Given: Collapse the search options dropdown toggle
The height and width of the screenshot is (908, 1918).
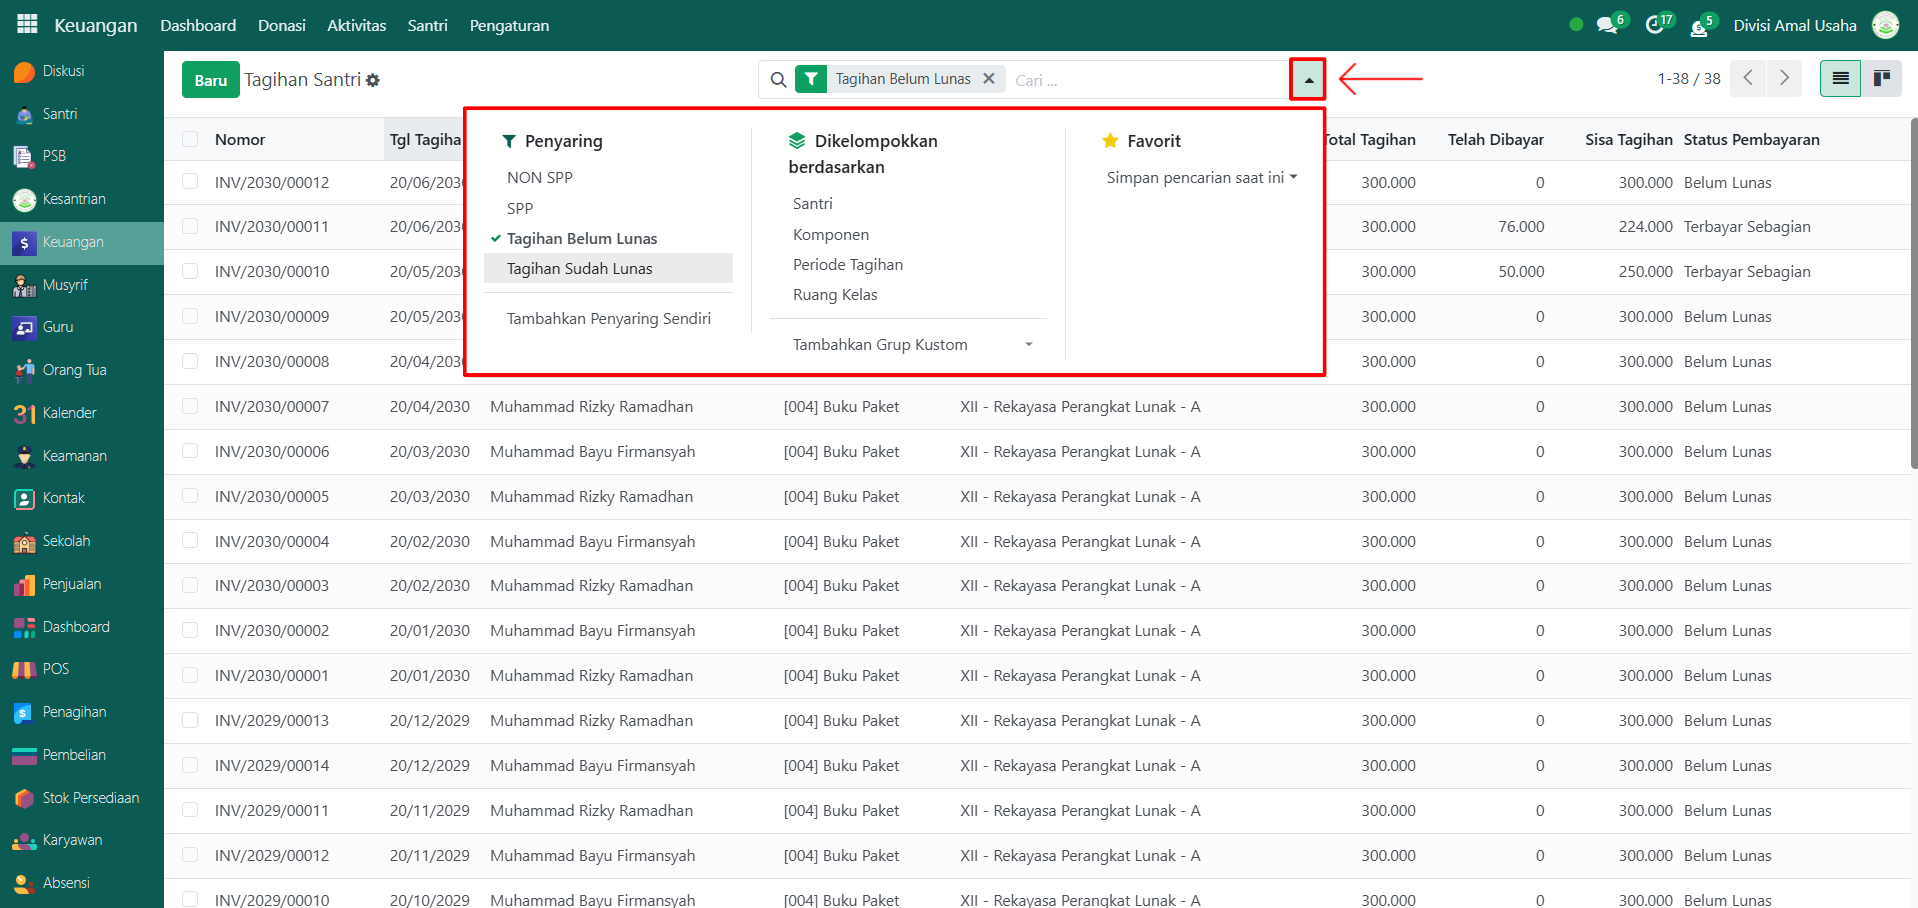Looking at the screenshot, I should point(1307,79).
